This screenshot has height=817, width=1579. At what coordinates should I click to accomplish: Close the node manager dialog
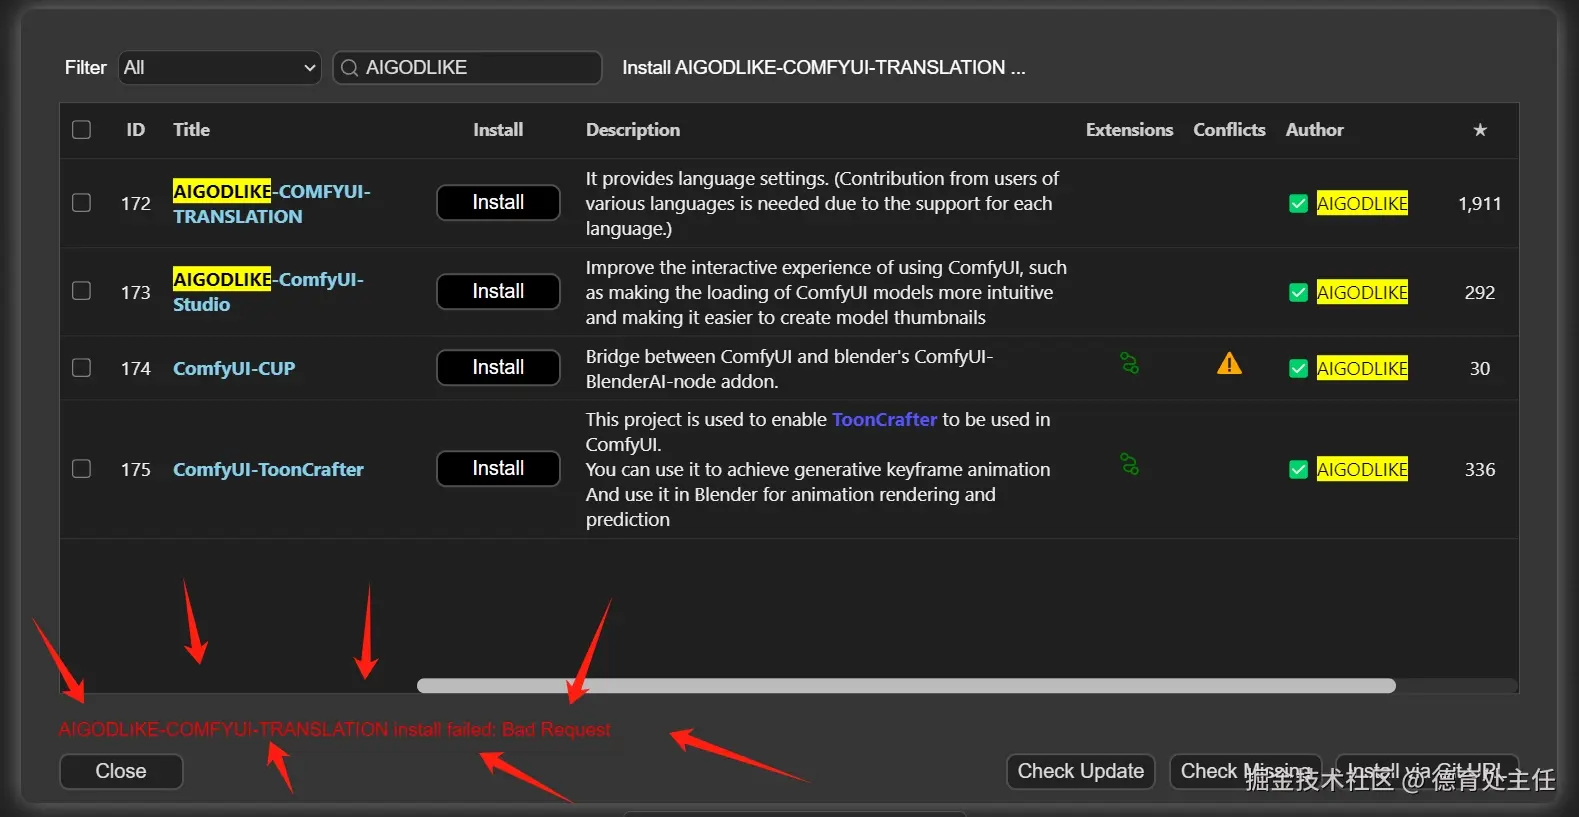click(121, 771)
